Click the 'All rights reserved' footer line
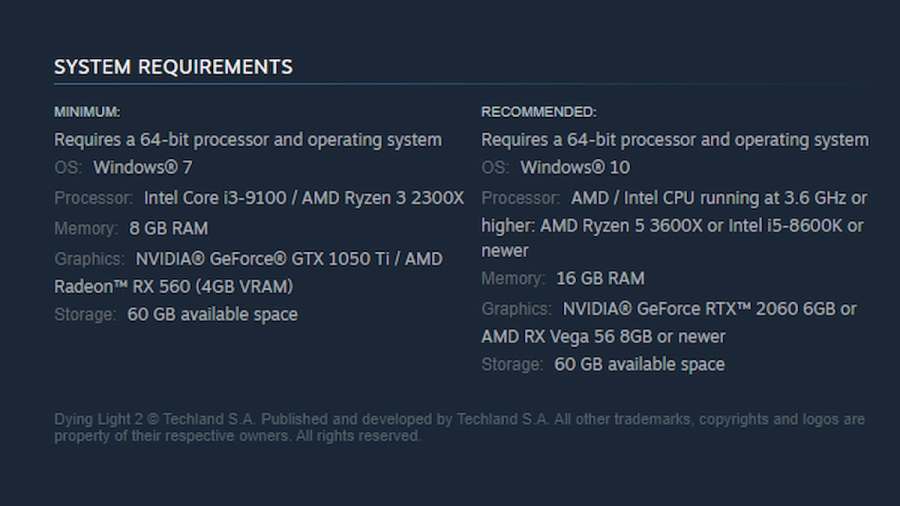 coord(238,436)
